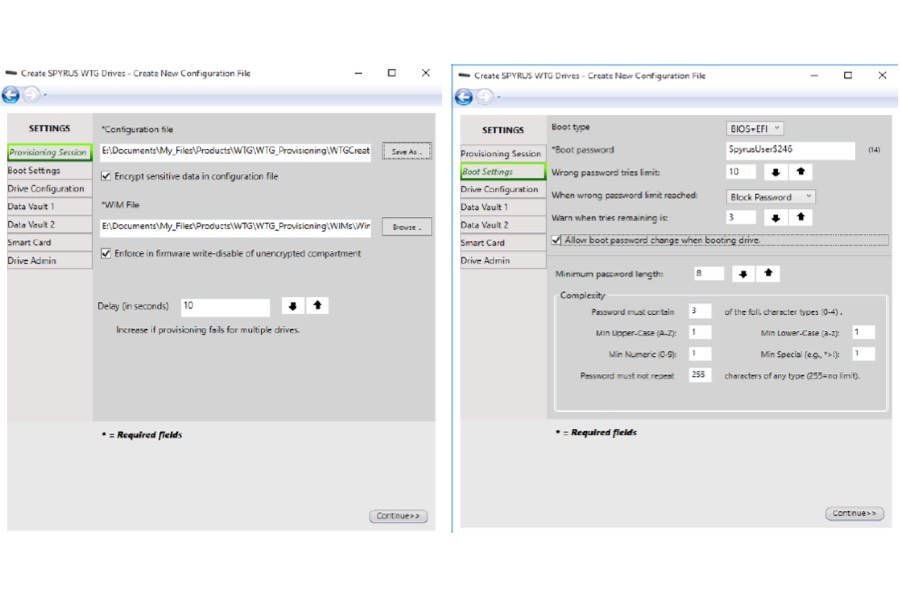The height and width of the screenshot is (600, 900).
Task: Click right window's greyed forward arrow
Action: click(x=485, y=97)
